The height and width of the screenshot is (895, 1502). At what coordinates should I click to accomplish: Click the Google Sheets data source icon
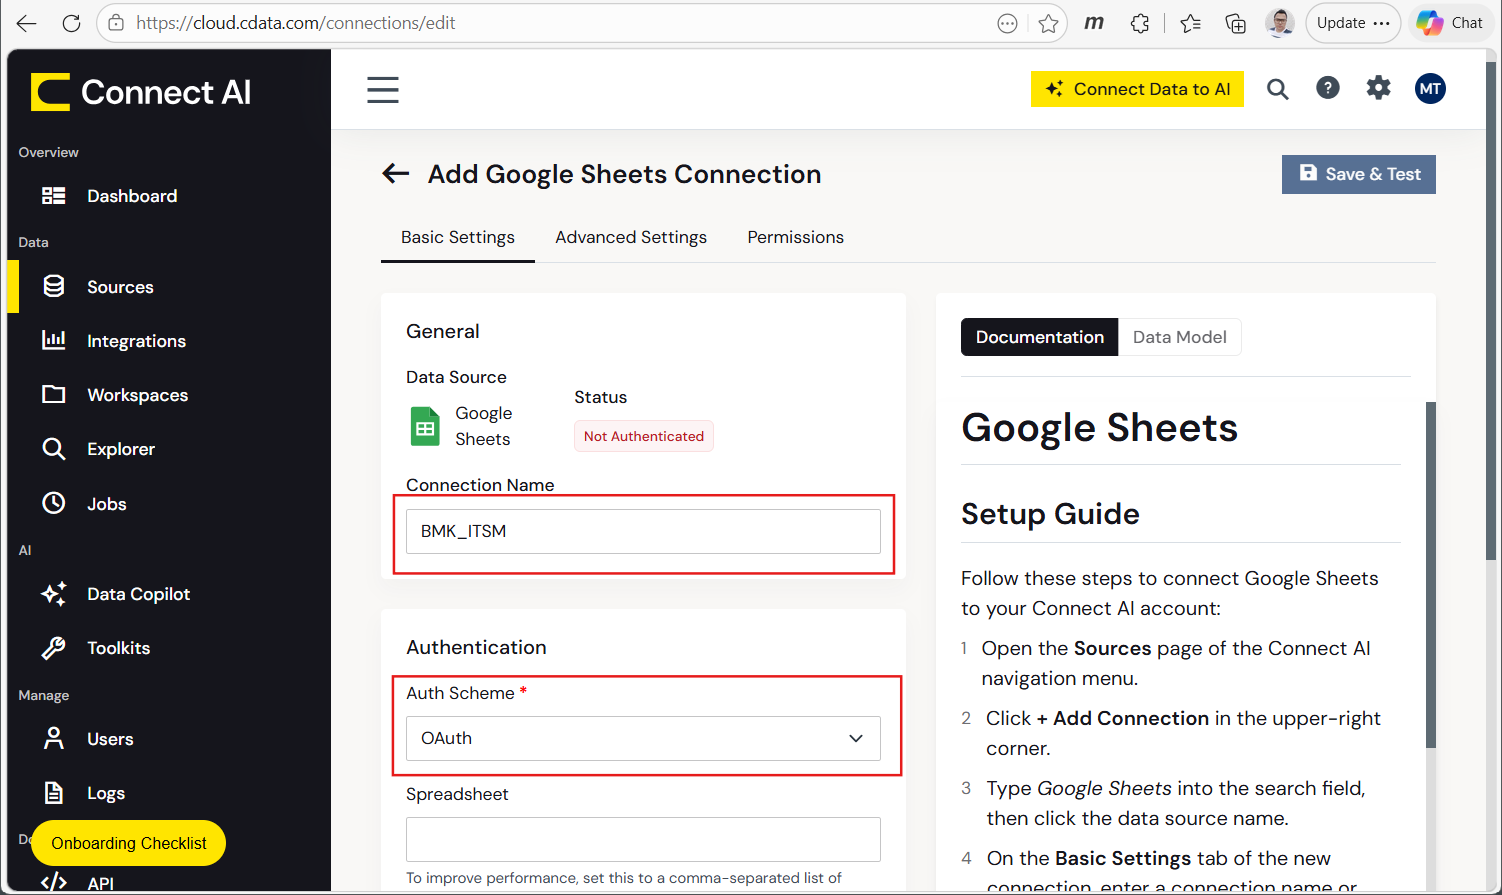pyautogui.click(x=425, y=426)
